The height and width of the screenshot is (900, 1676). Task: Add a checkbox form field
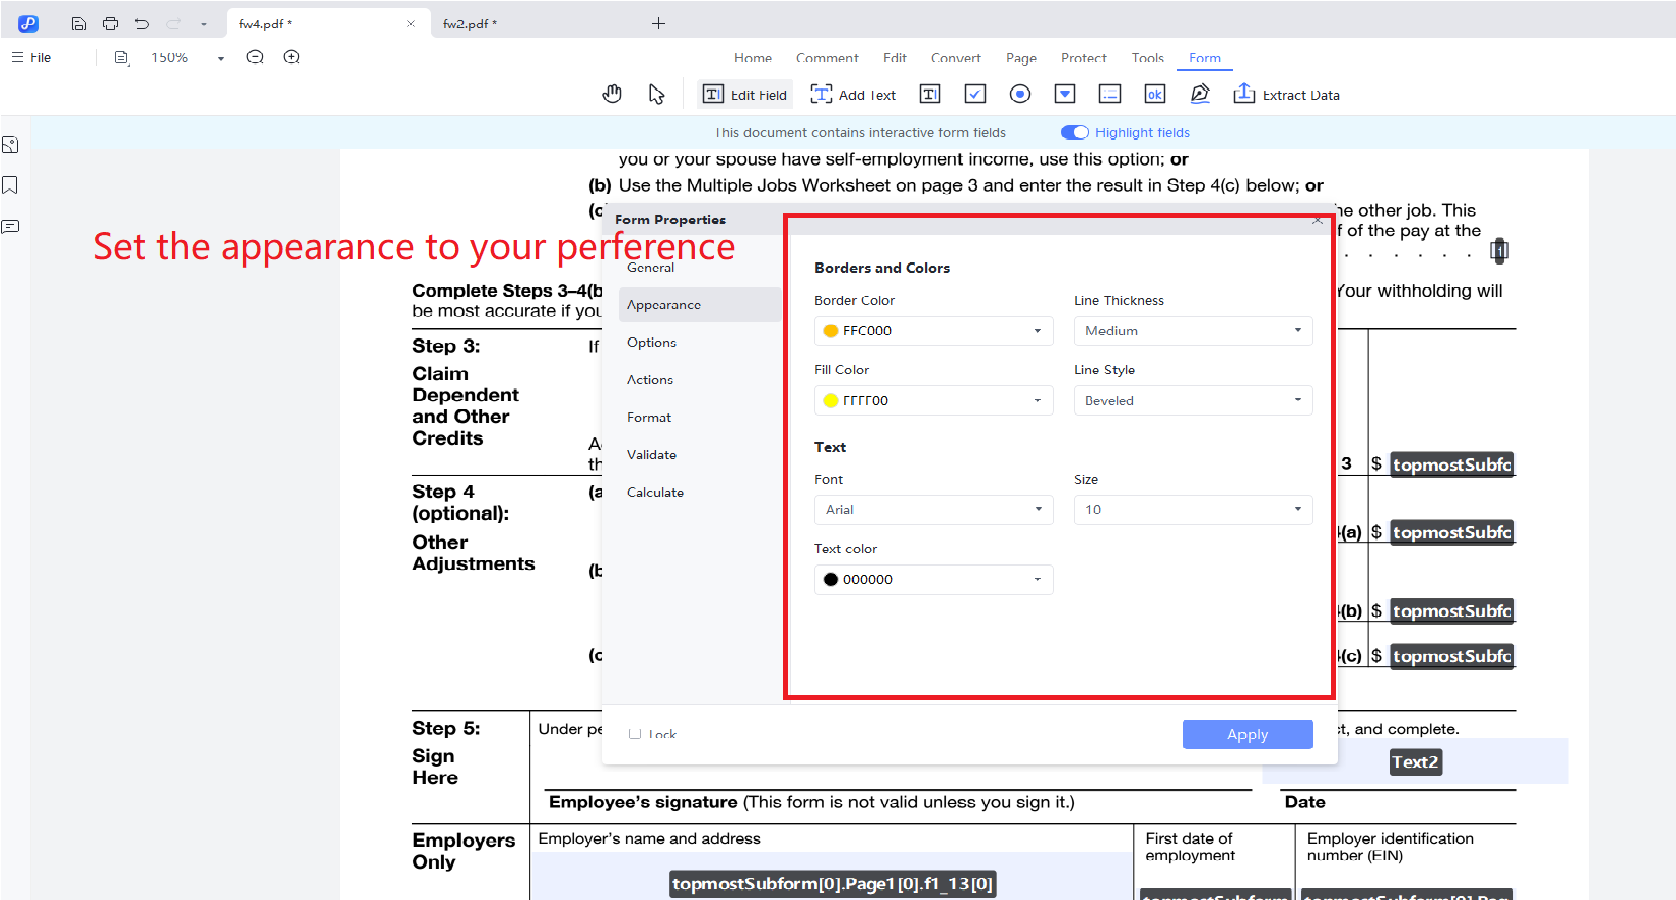click(x=975, y=94)
